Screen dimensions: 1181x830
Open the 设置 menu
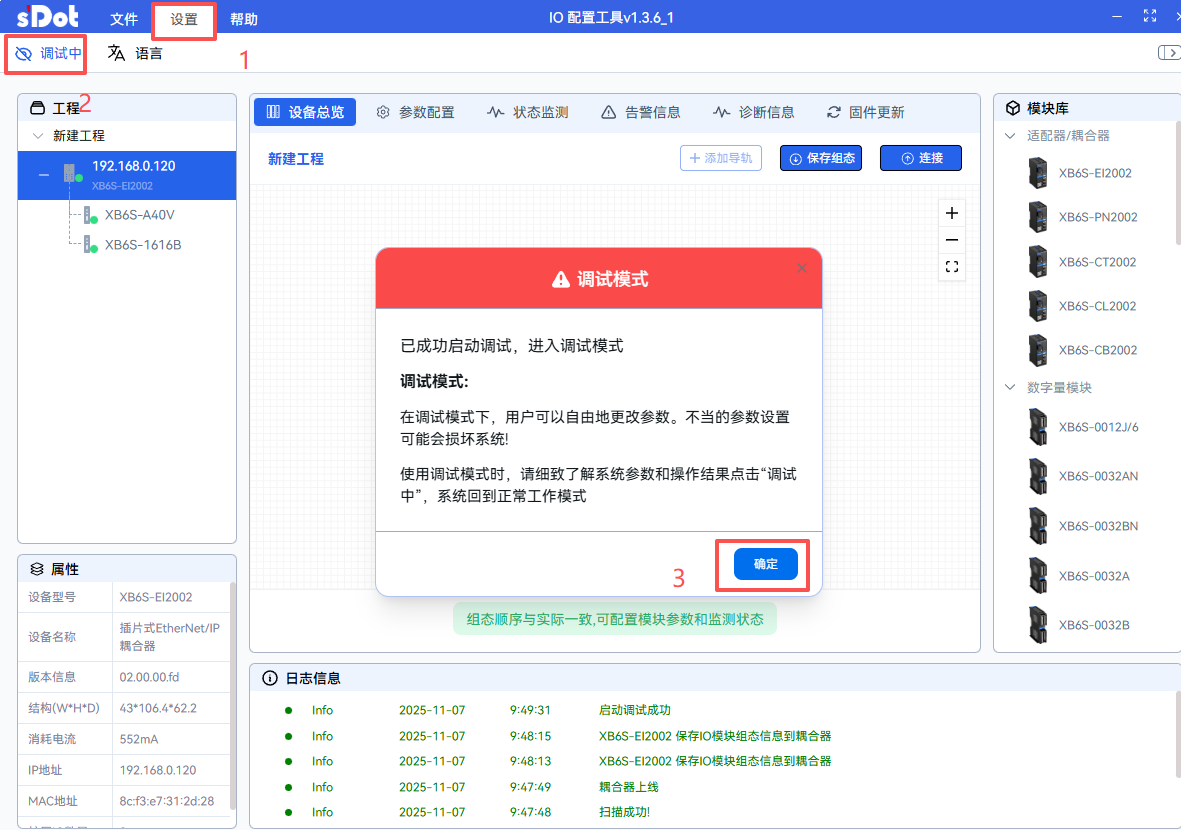tap(184, 19)
